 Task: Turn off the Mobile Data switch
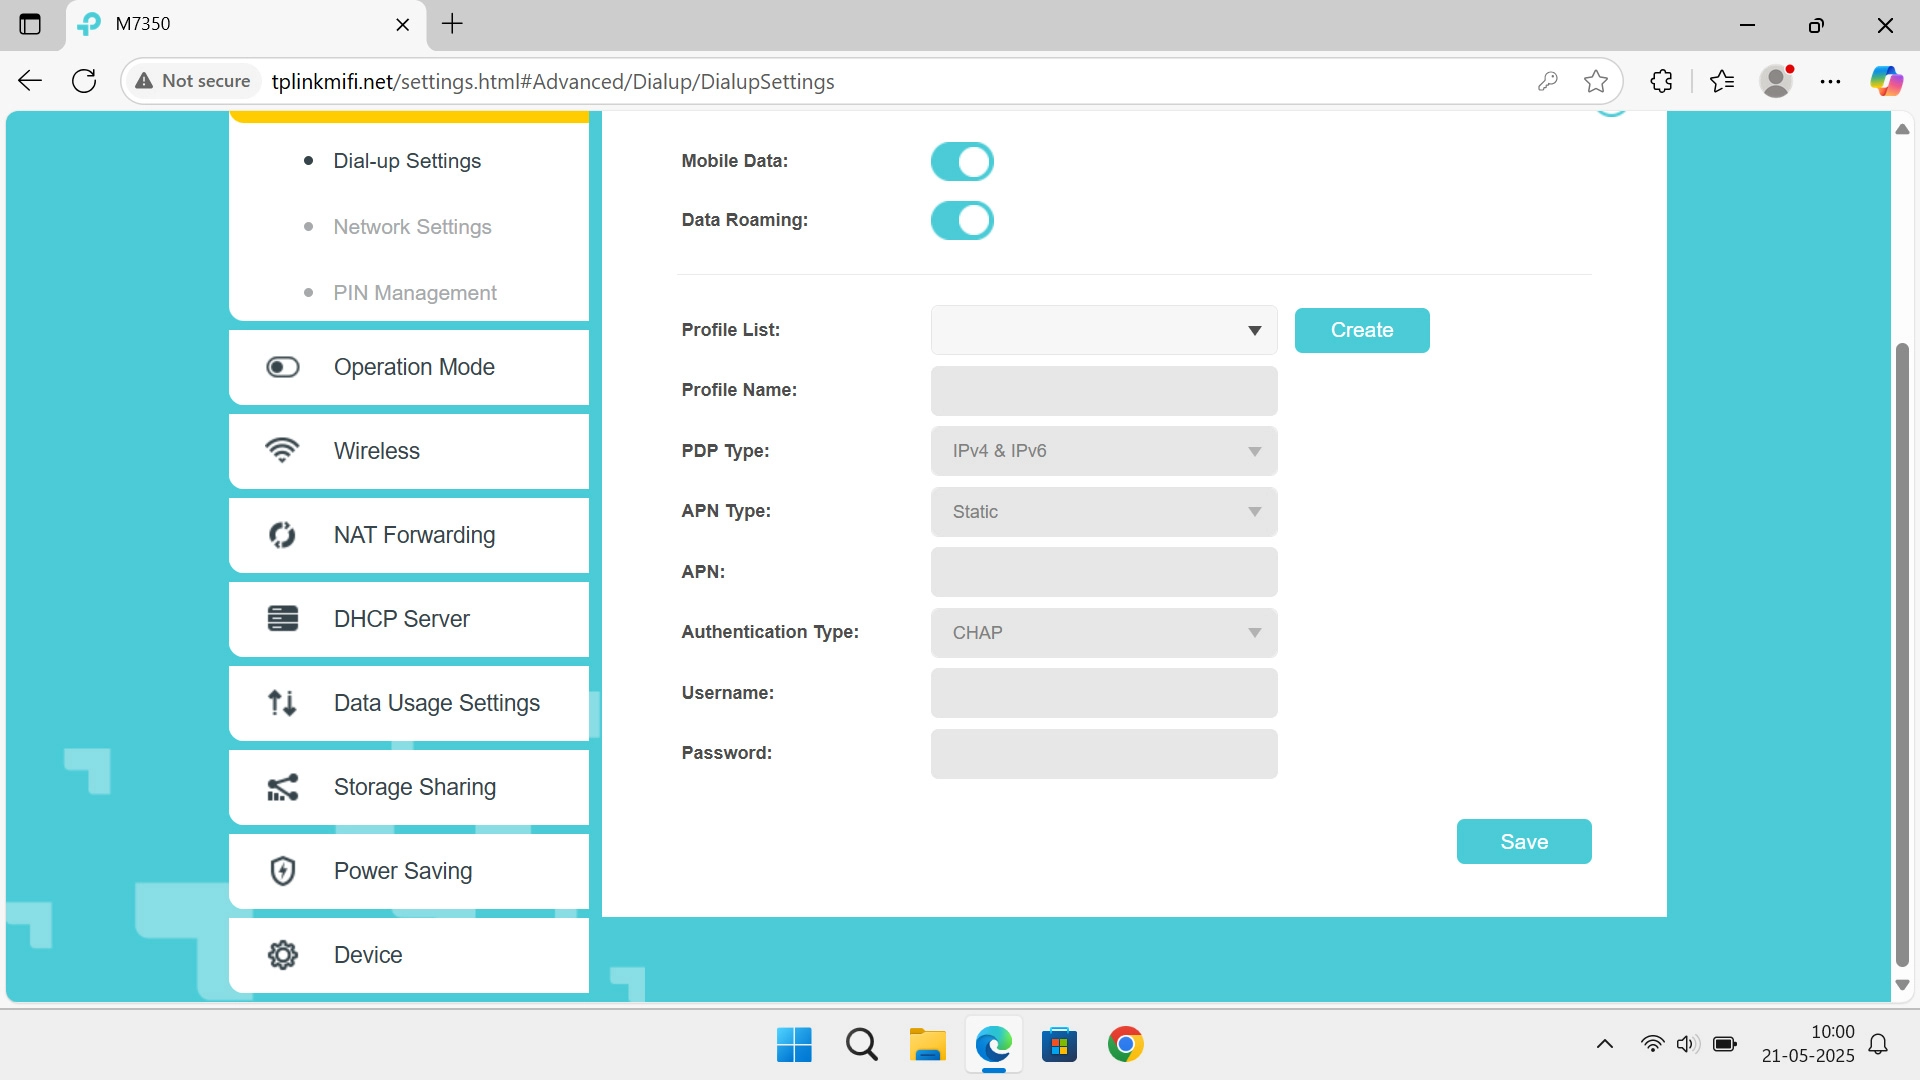(x=962, y=161)
